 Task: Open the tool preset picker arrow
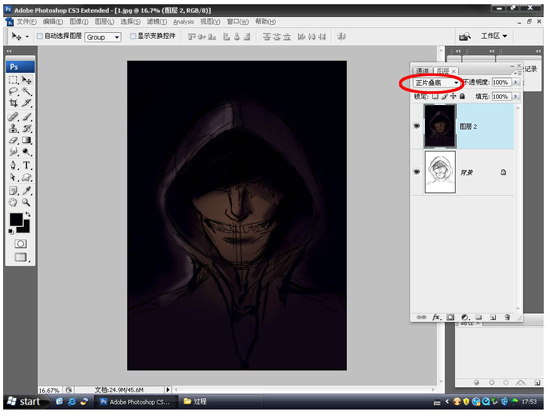27,36
